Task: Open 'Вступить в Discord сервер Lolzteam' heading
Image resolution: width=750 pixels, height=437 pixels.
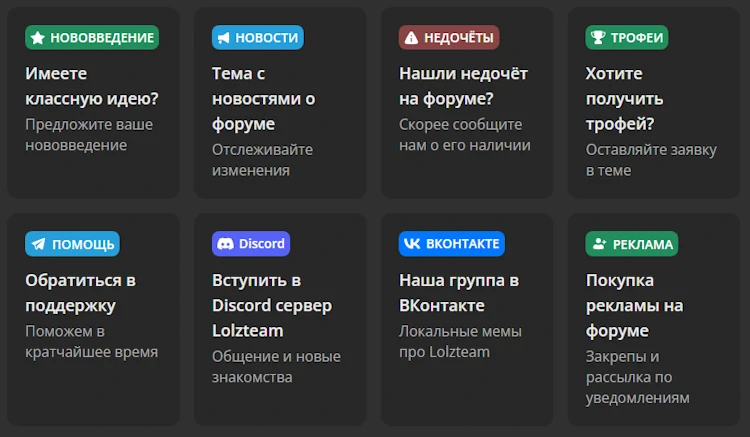Action: pyautogui.click(x=272, y=305)
